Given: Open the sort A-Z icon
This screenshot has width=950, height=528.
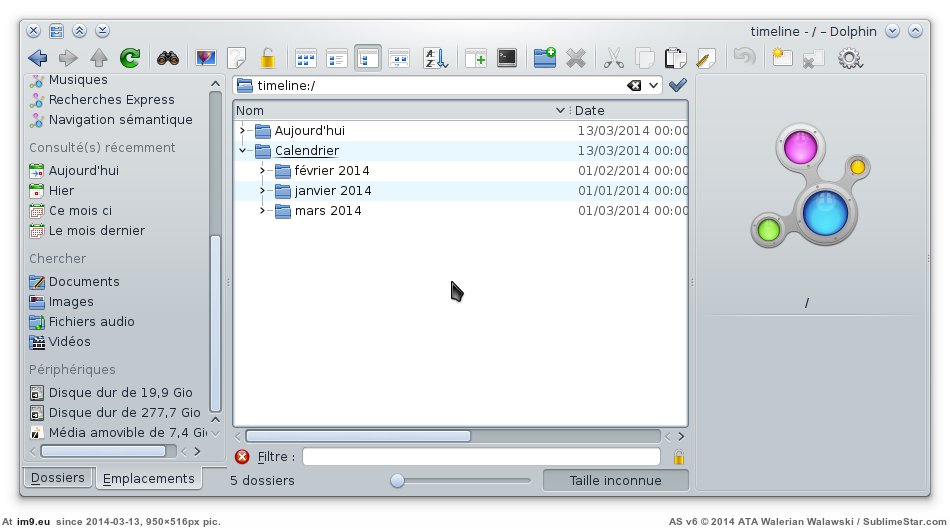Looking at the screenshot, I should pyautogui.click(x=435, y=58).
